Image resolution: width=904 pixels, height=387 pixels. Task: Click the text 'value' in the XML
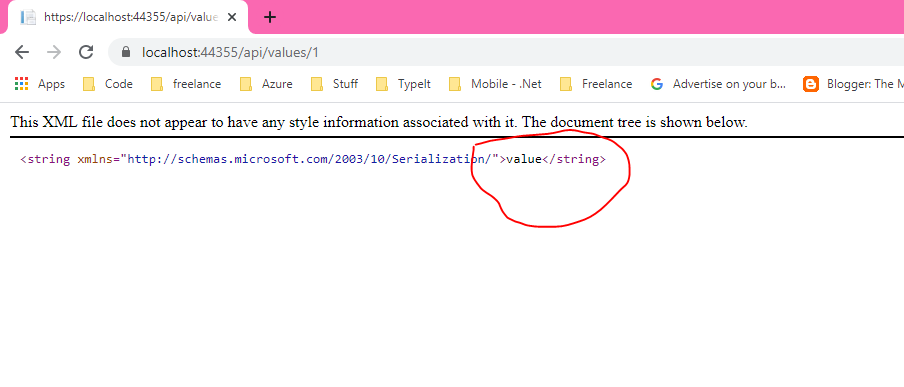pyautogui.click(x=523, y=159)
